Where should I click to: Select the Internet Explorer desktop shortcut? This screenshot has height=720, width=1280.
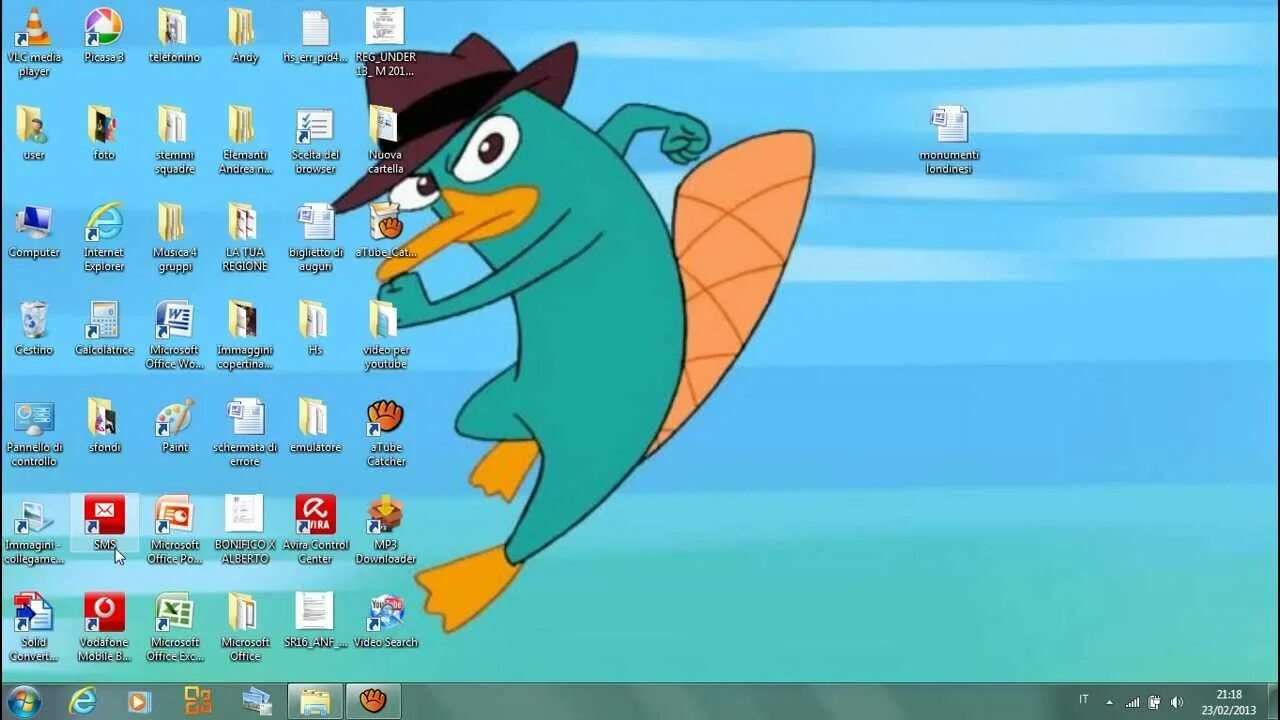coord(104,237)
